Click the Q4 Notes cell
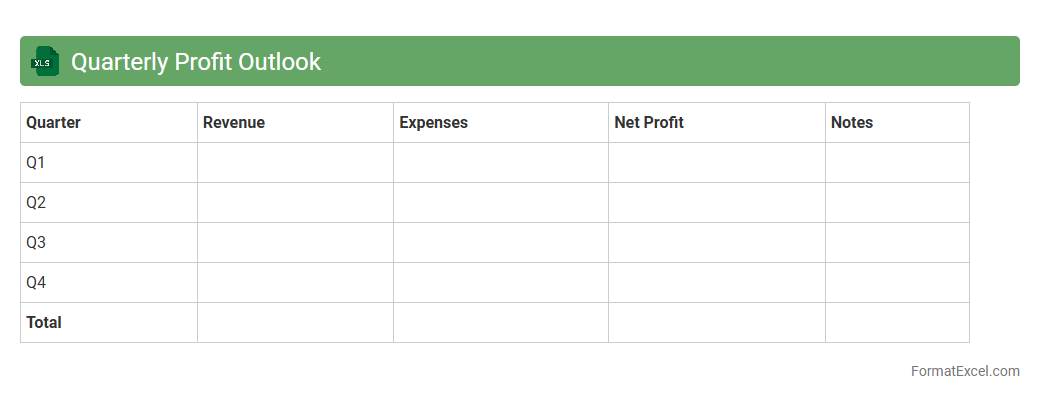The image size is (1040, 400). pos(897,283)
